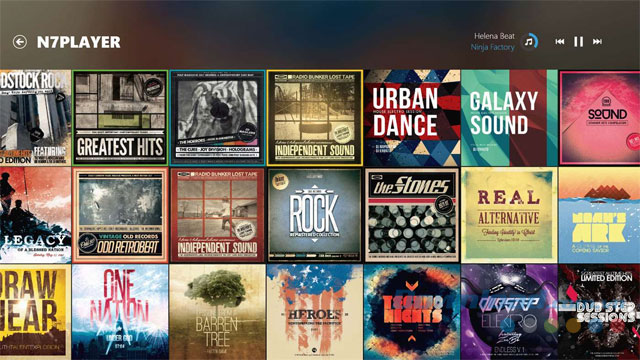Pause the current song
This screenshot has height=360, width=640.
[578, 42]
